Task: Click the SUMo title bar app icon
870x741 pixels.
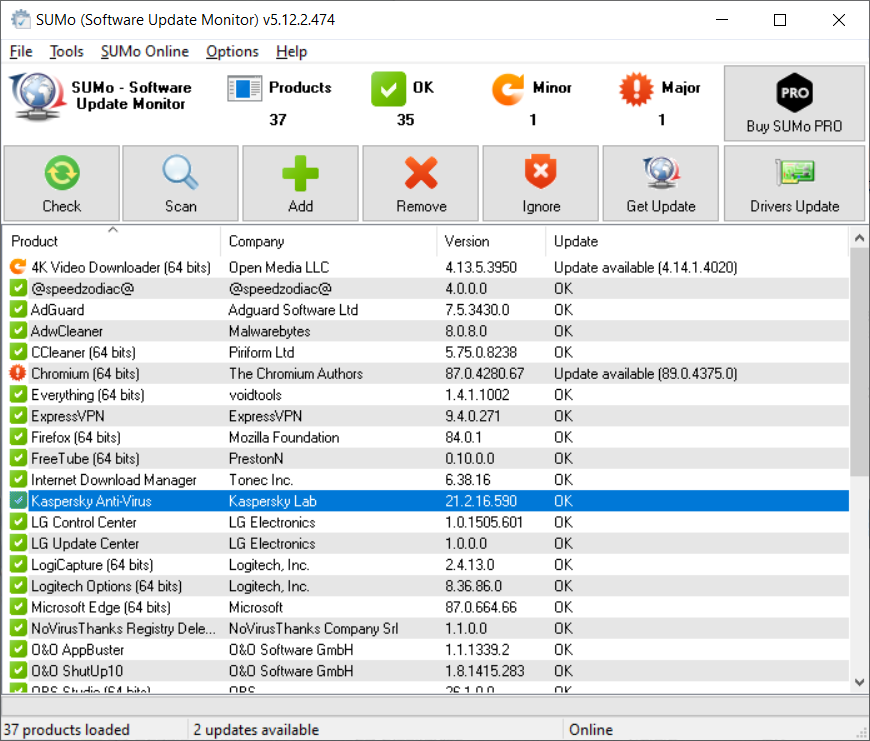Action: (x=21, y=19)
